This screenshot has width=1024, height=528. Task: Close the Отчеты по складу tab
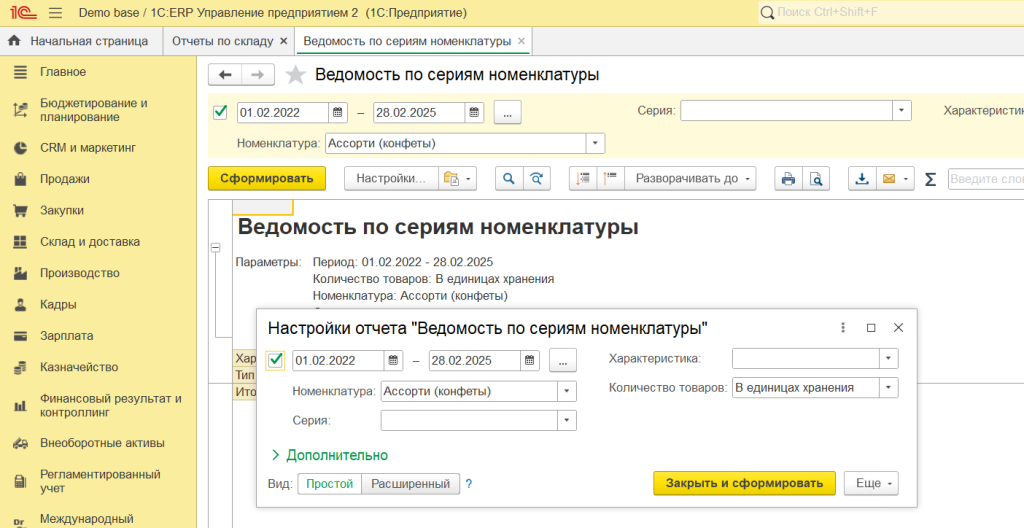(283, 41)
